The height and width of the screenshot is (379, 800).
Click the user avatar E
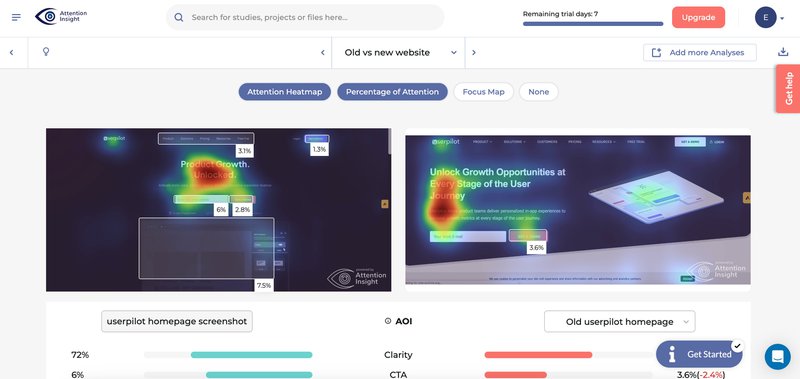tap(765, 17)
